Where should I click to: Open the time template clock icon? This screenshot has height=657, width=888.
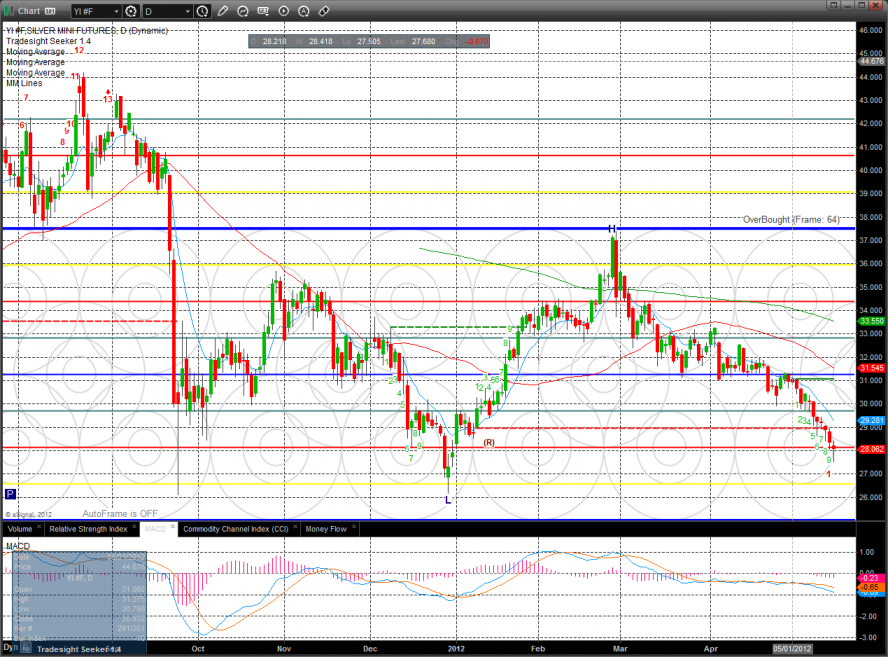pos(202,11)
